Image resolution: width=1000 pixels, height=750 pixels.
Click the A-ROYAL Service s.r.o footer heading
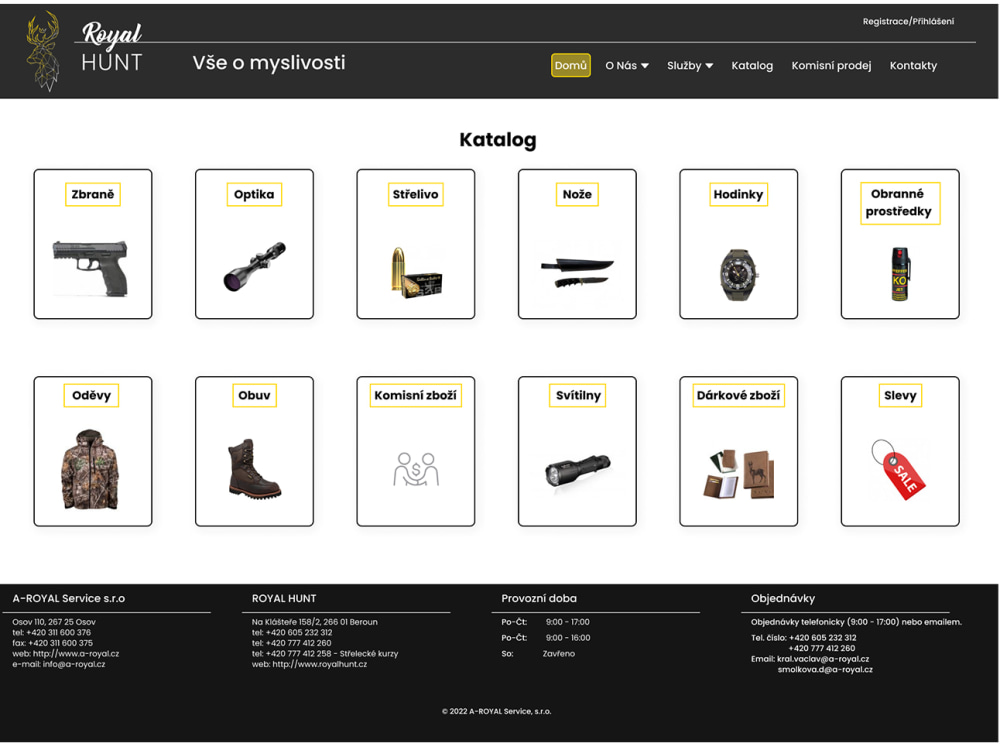(x=69, y=599)
